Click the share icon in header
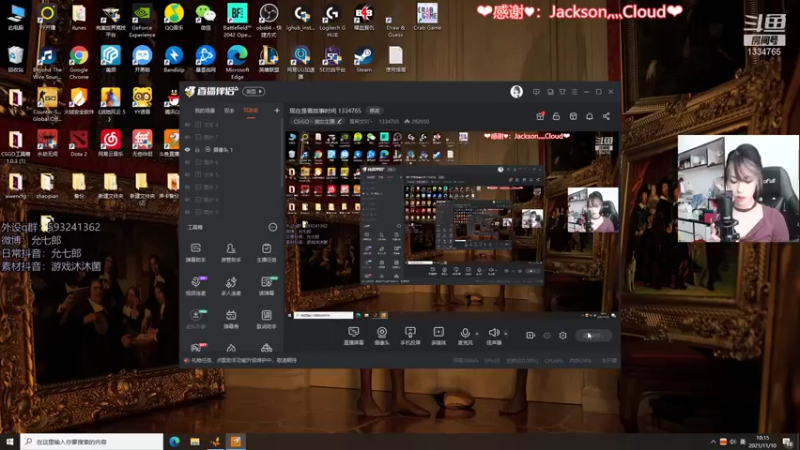 click(x=606, y=116)
